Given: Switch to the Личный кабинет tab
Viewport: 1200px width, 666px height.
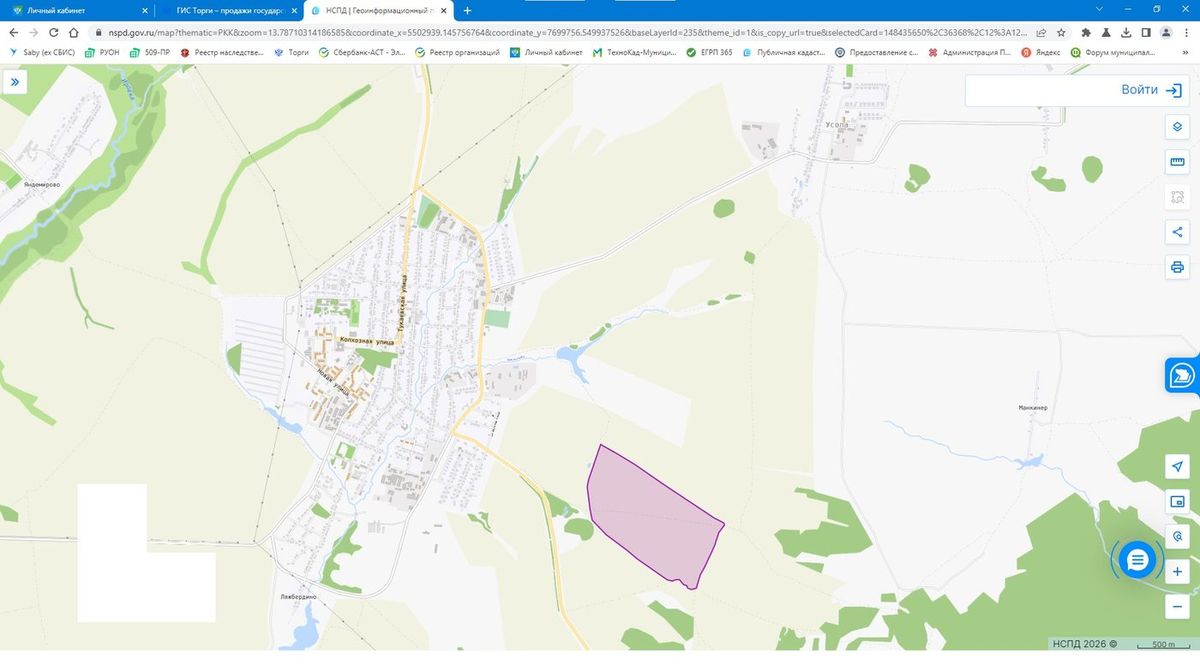Looking at the screenshot, I should coord(77,10).
